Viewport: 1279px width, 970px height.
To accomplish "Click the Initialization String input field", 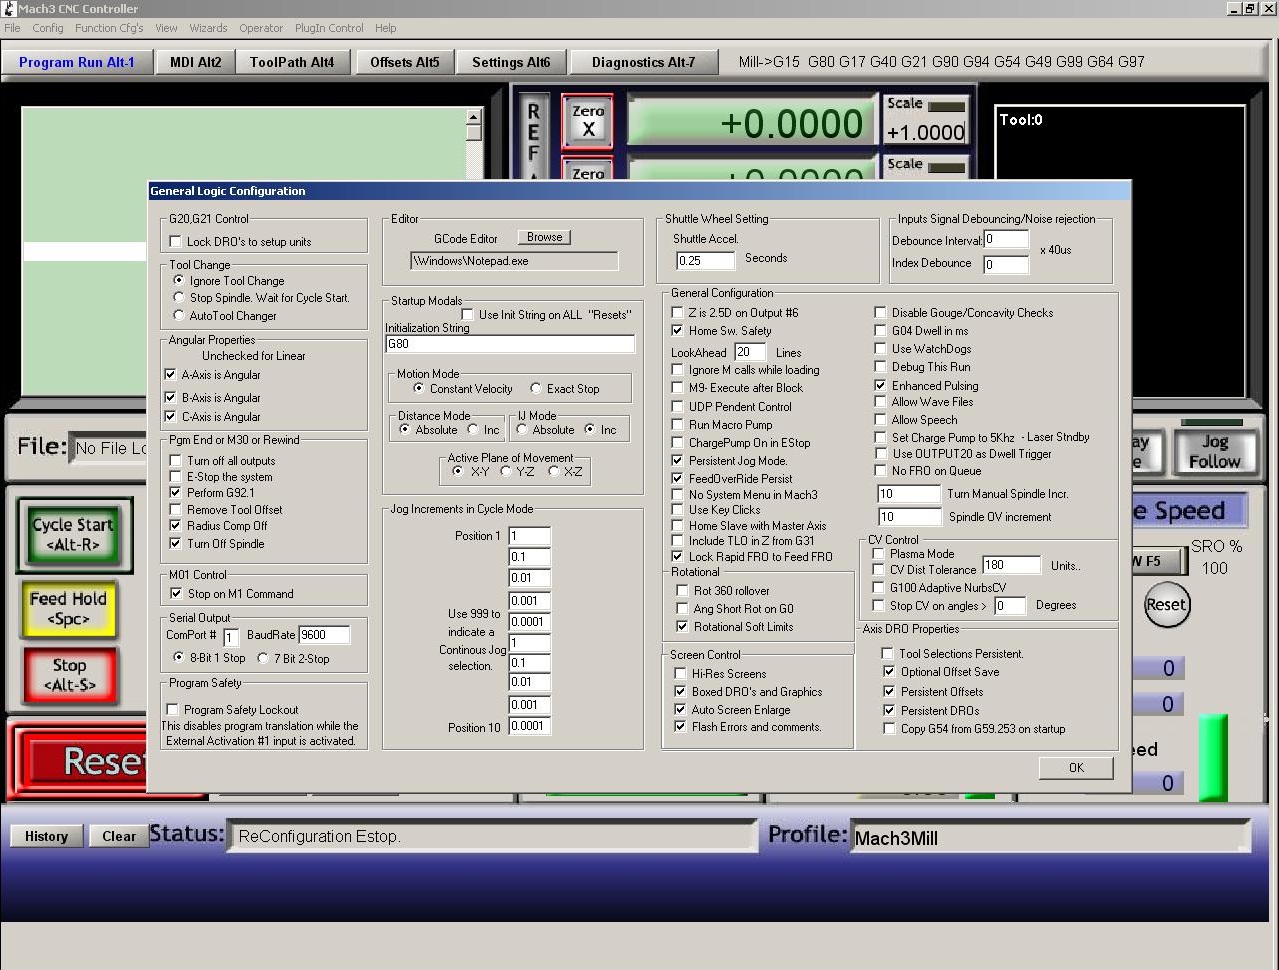I will tap(510, 343).
